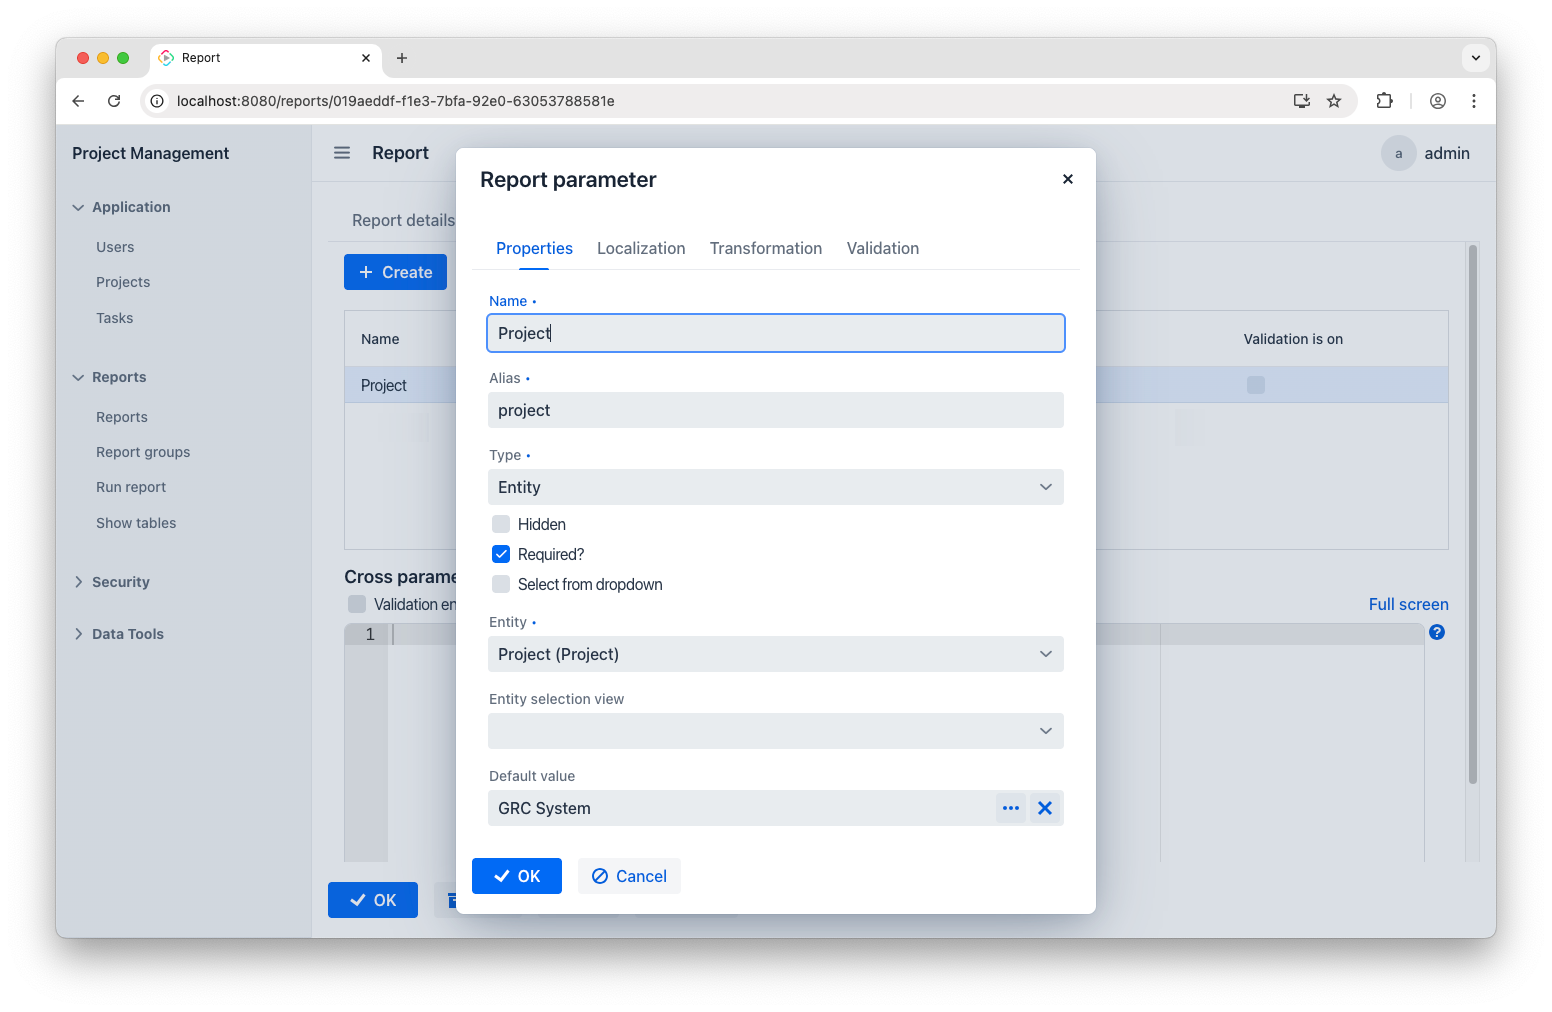Close the Report parameter dialog with X
Viewport: 1552px width, 1012px height.
[x=1067, y=179]
